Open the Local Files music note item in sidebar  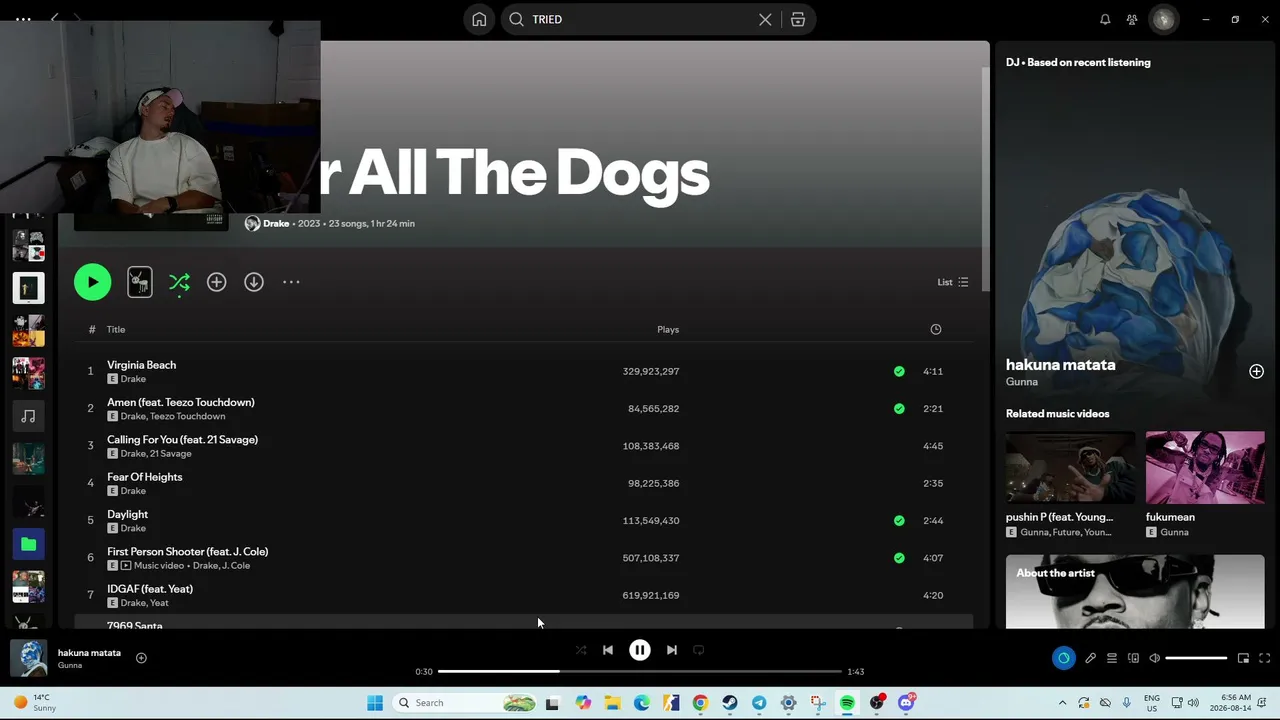point(28,416)
